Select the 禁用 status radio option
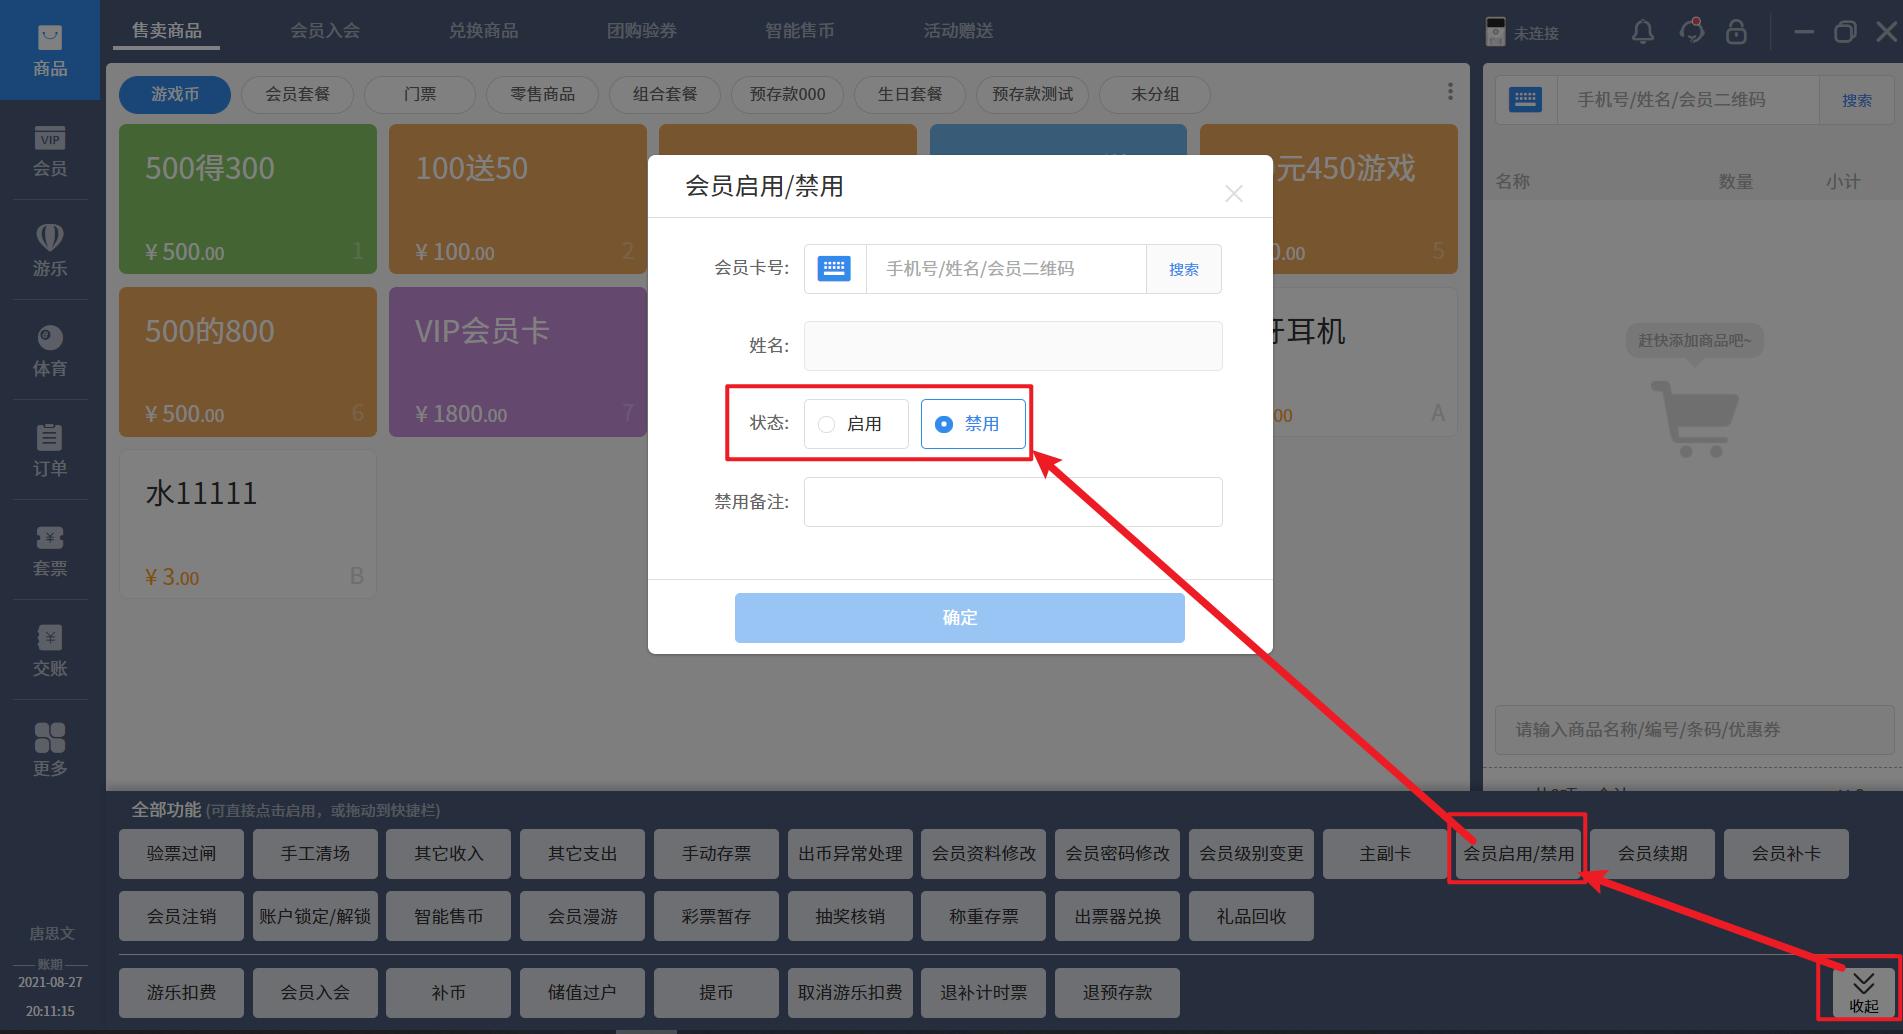 (x=973, y=424)
